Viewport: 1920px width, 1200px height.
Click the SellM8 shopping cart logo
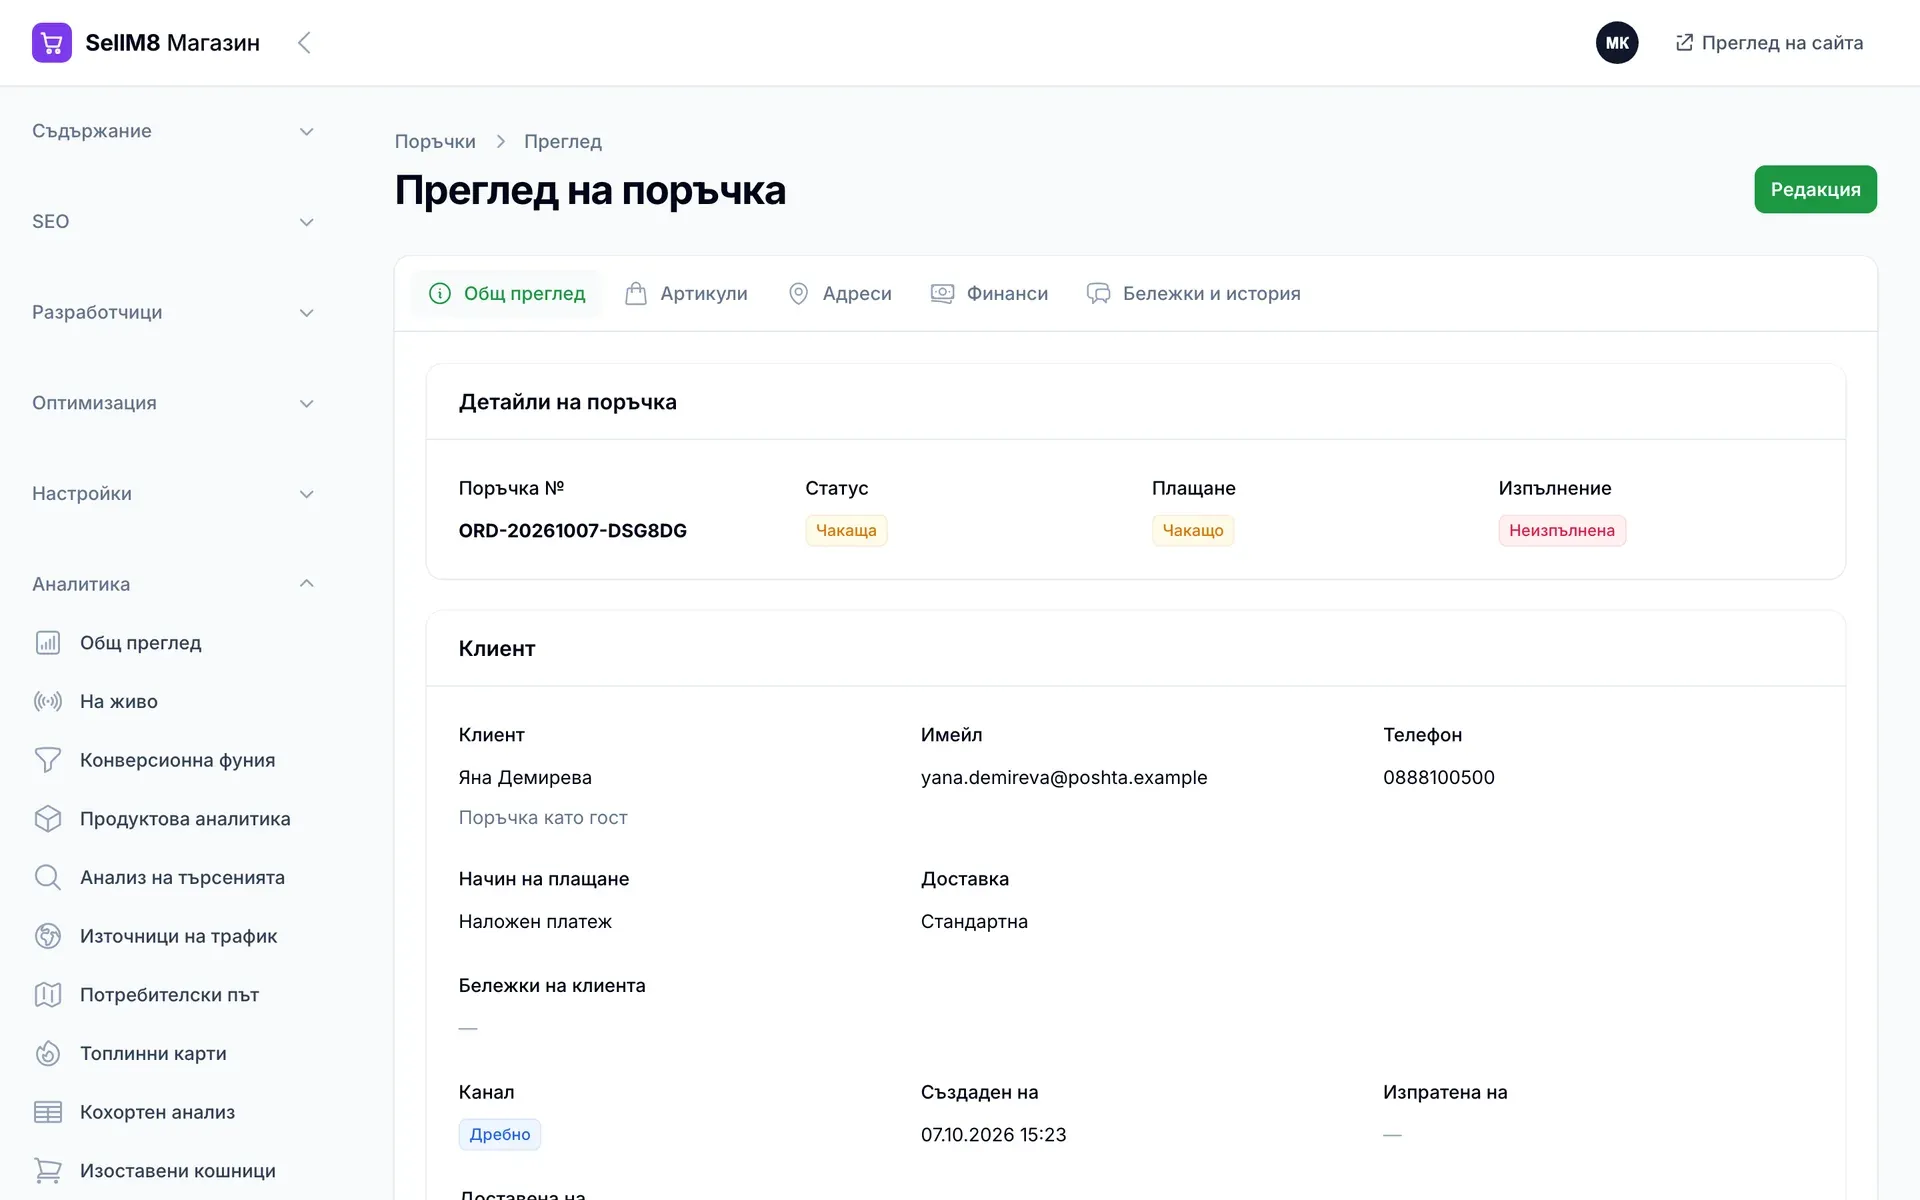click(x=52, y=43)
